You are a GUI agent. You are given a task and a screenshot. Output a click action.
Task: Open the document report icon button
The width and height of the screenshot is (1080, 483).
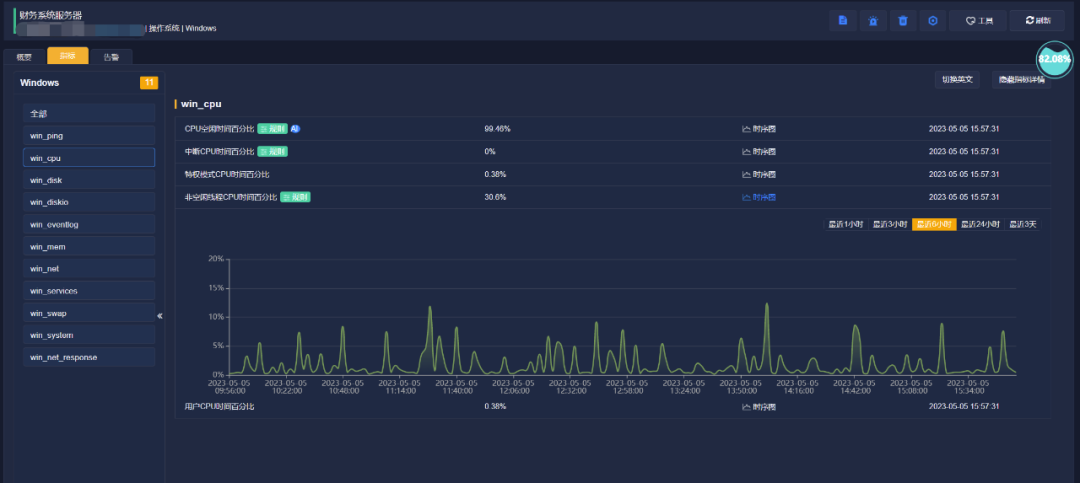[x=842, y=21]
